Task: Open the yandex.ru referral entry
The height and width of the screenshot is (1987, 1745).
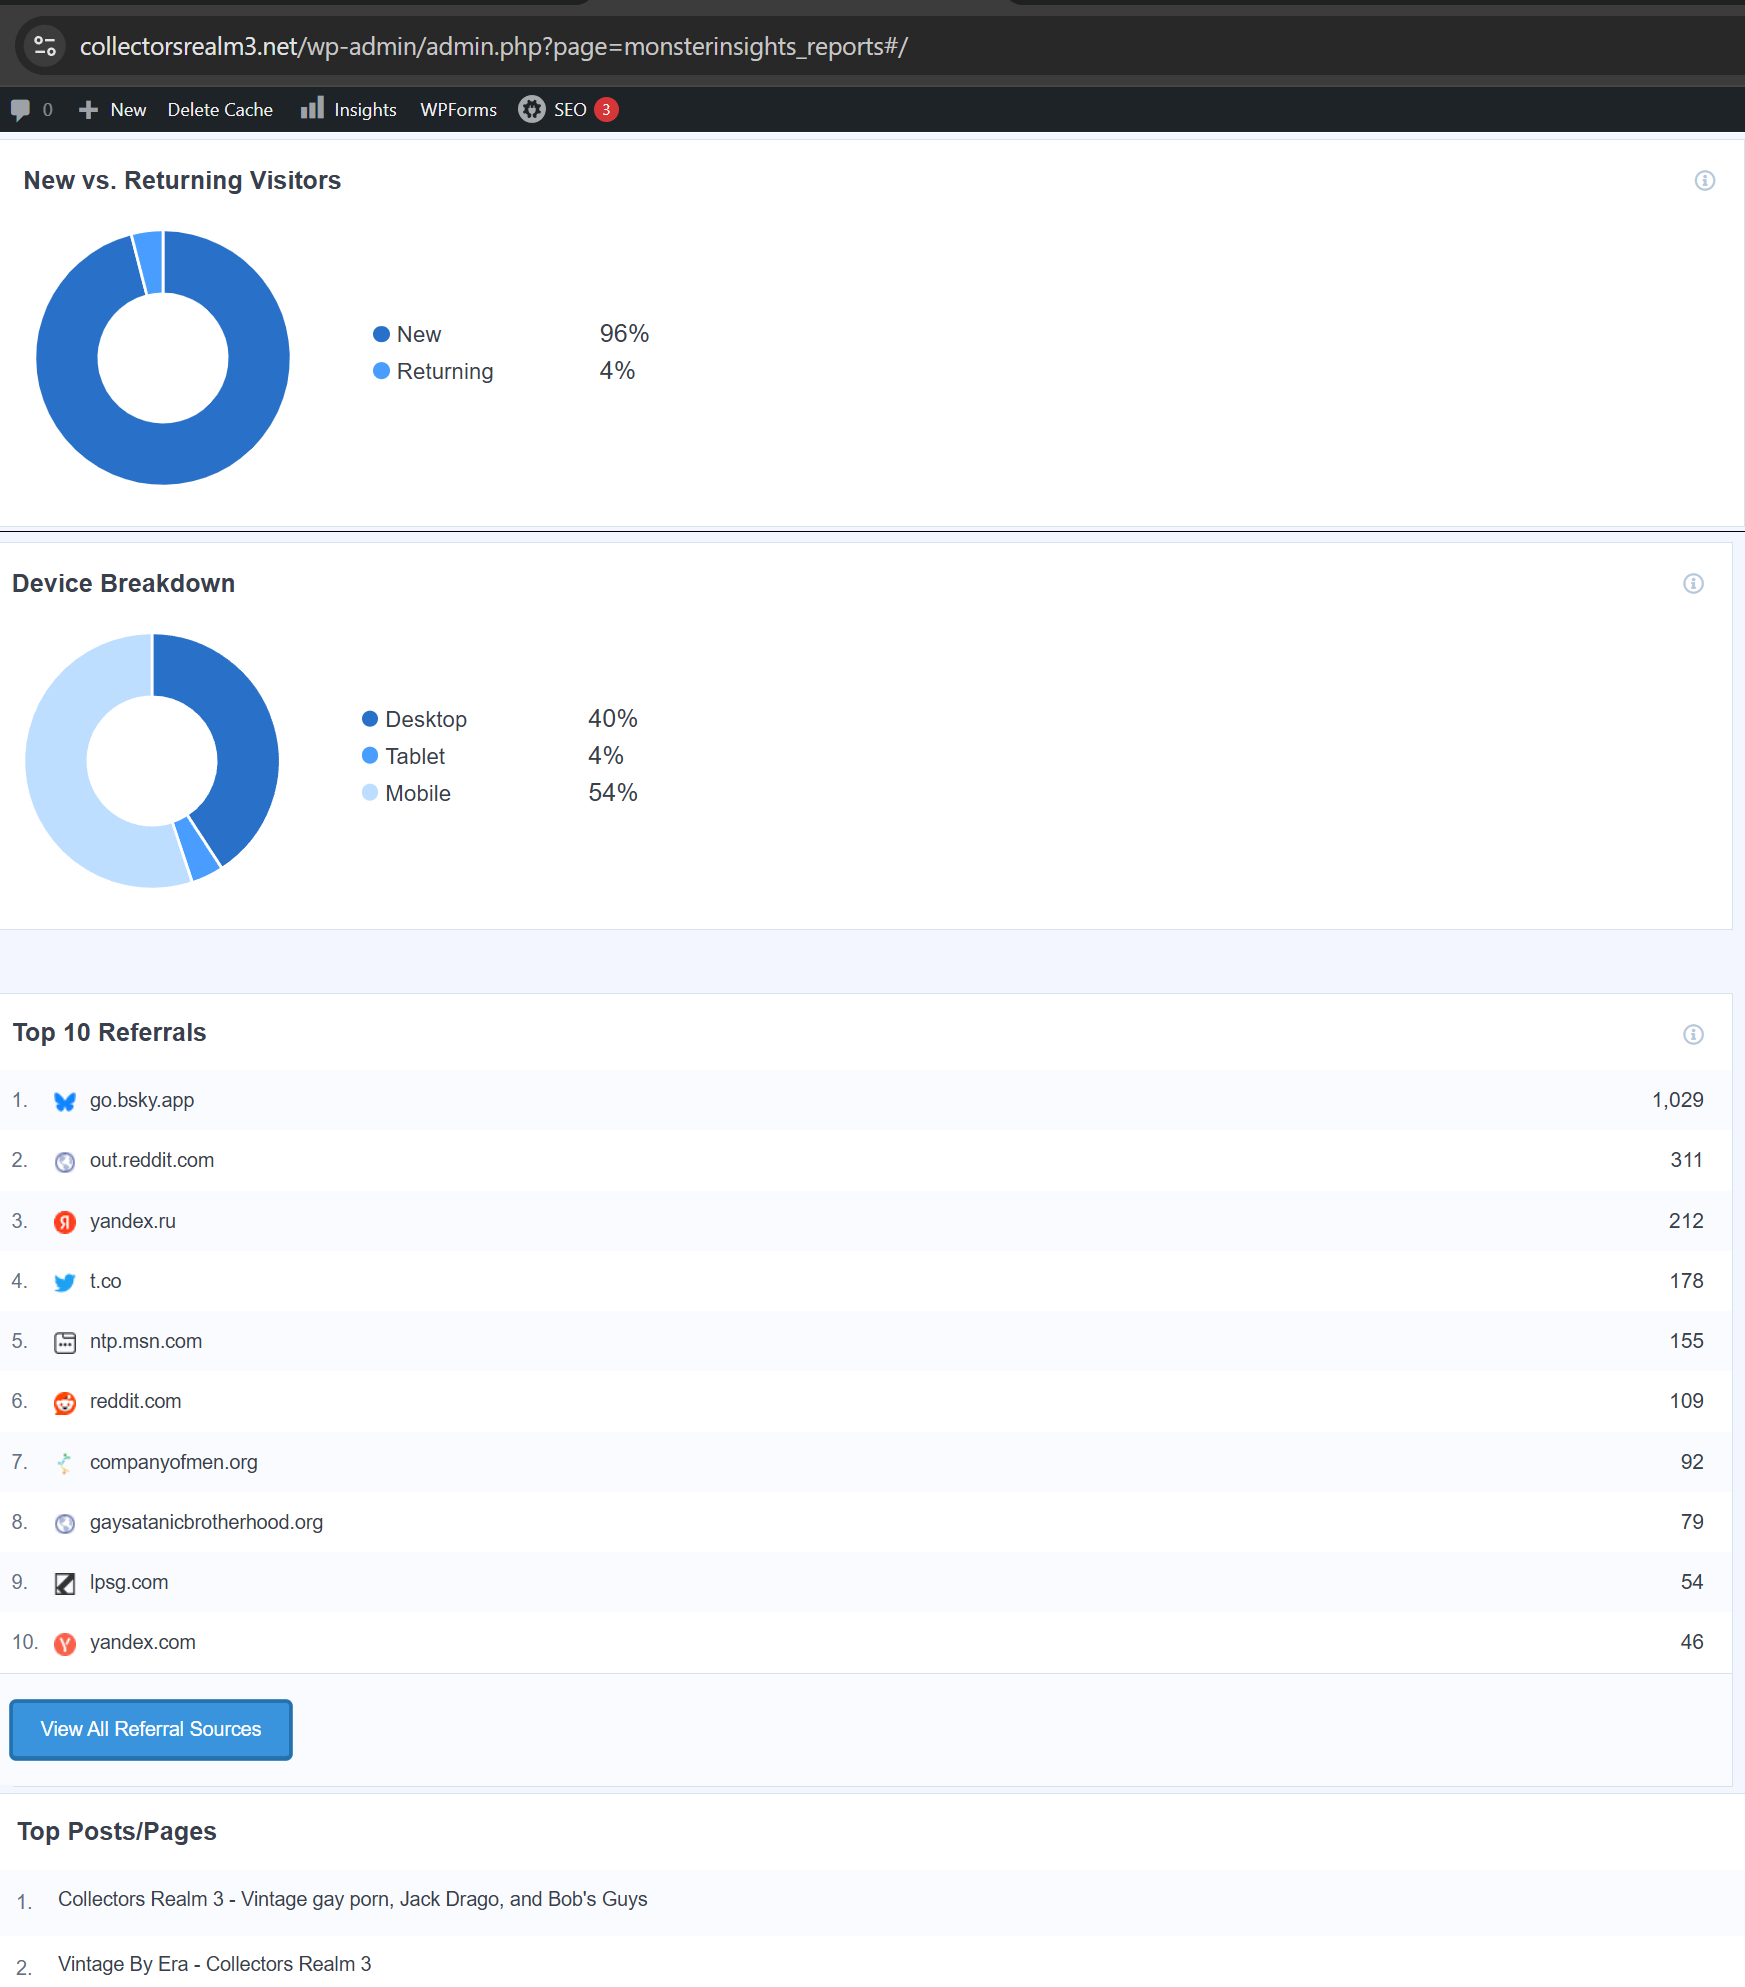Action: point(866,1221)
